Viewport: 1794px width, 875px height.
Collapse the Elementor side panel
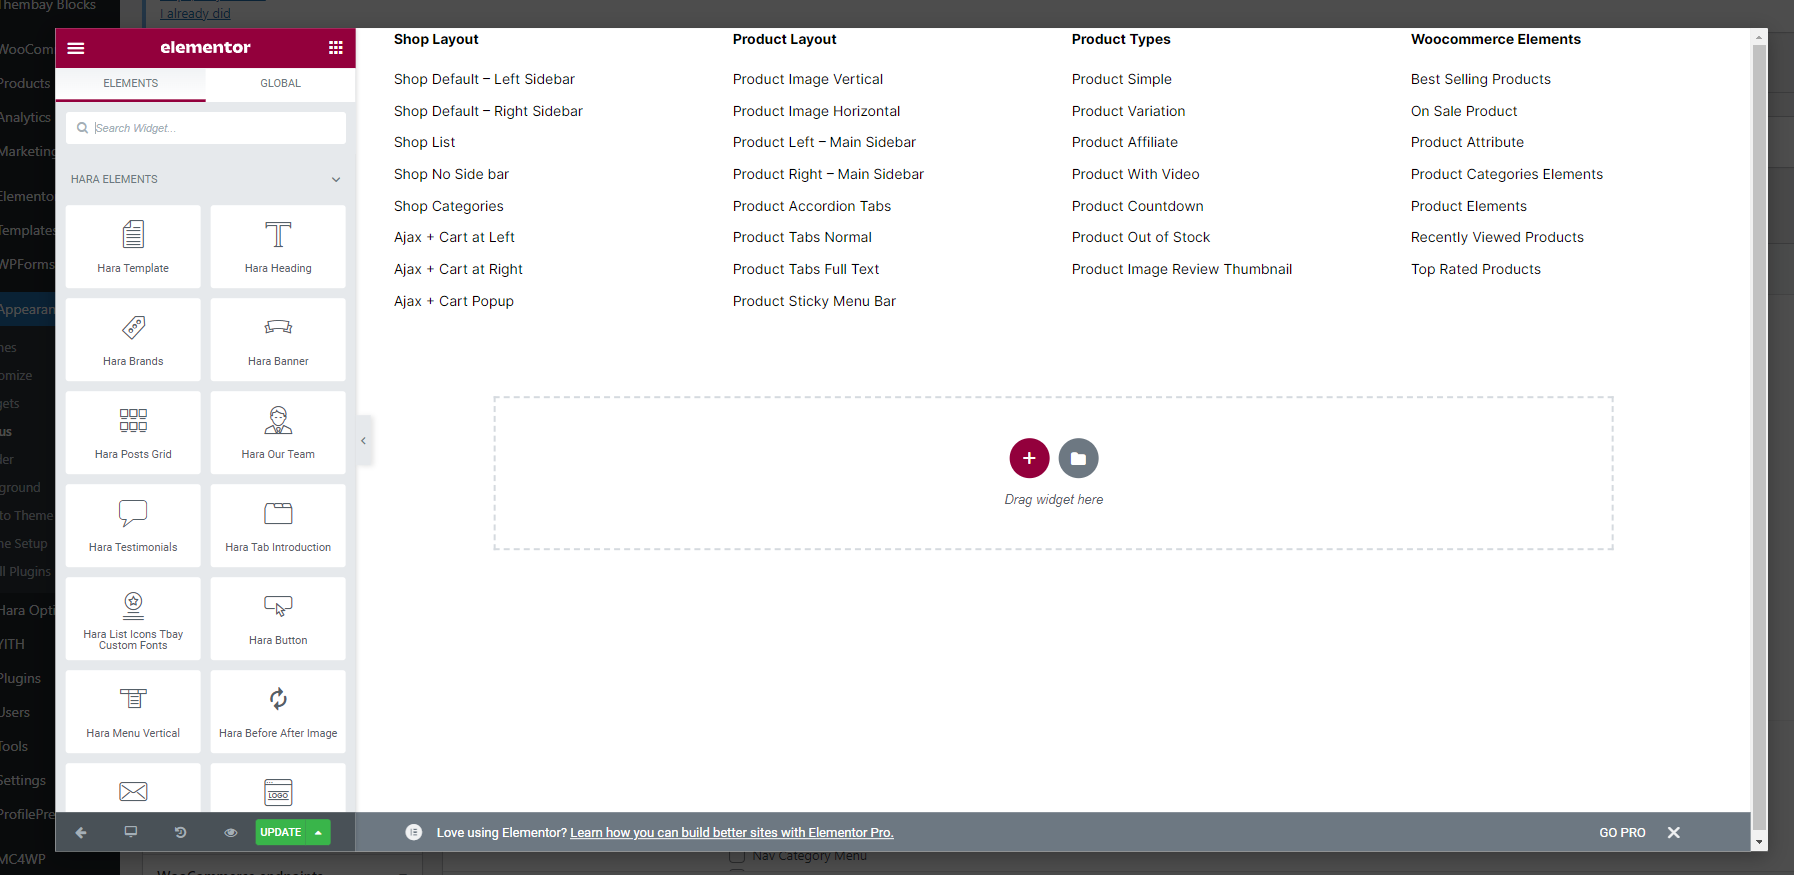tap(363, 441)
